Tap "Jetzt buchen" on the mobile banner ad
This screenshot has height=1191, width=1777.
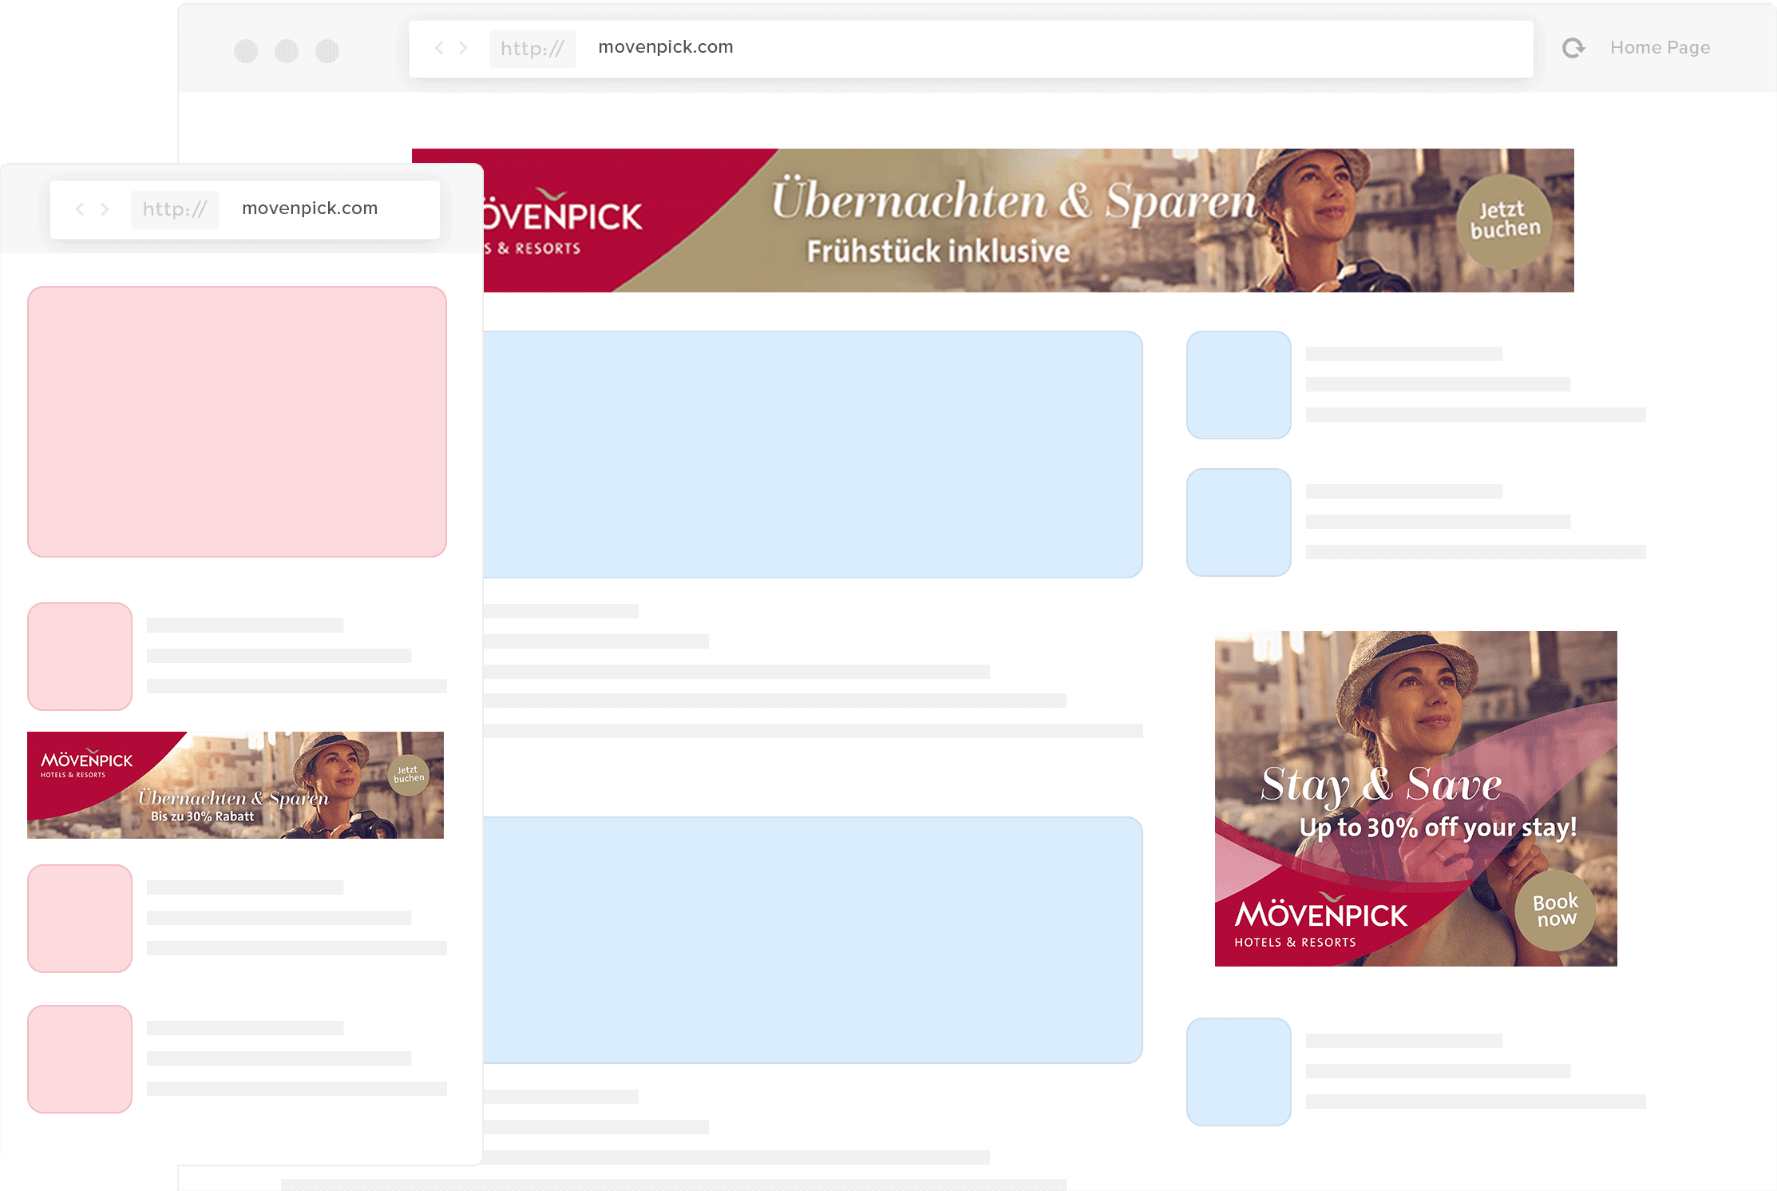[408, 775]
